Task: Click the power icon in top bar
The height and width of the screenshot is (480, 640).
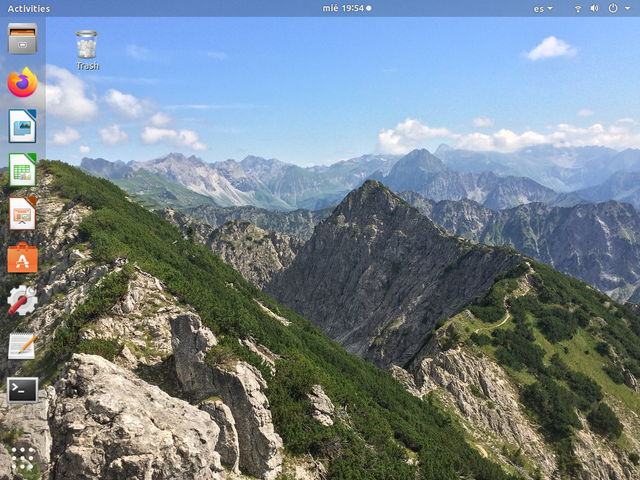Action: [x=612, y=8]
